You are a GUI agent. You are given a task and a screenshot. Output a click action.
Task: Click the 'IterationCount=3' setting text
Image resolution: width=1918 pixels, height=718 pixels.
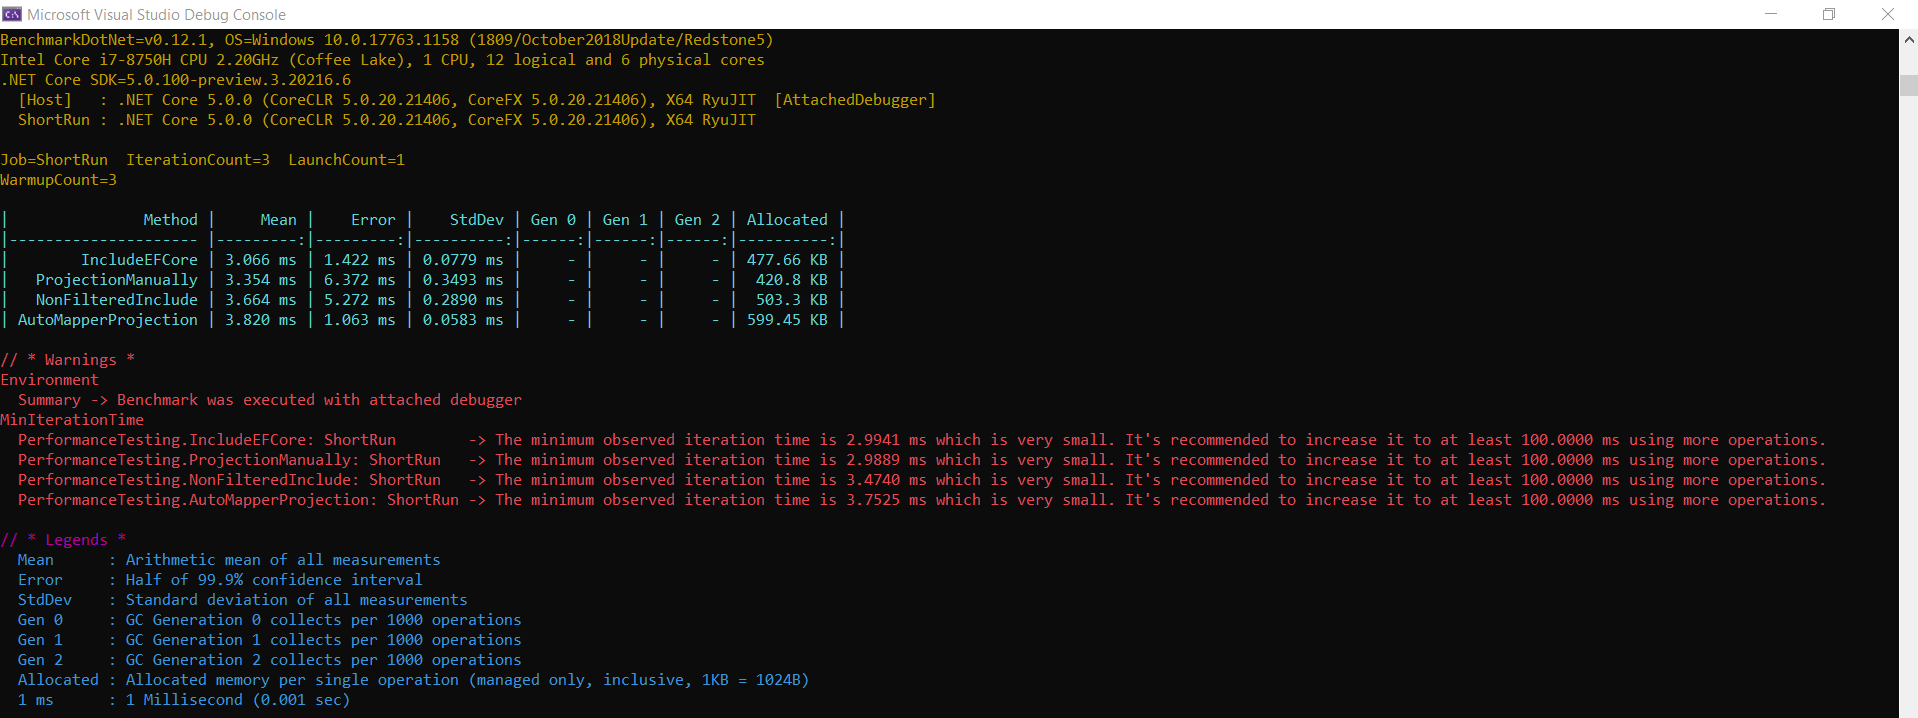click(x=198, y=160)
